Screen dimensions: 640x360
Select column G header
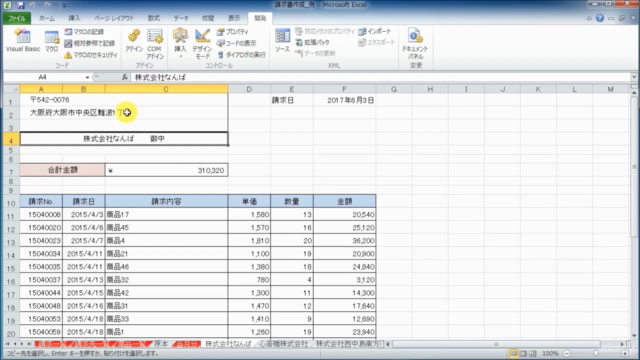pos(394,89)
